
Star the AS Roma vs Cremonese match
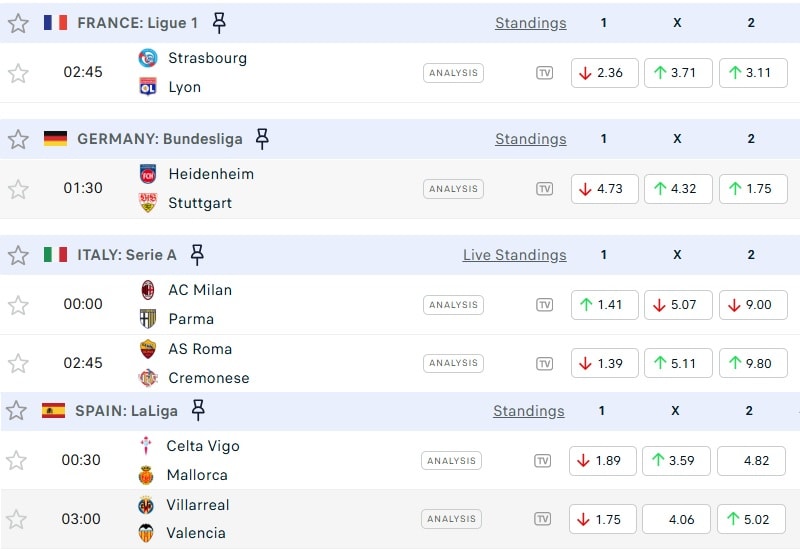18,363
